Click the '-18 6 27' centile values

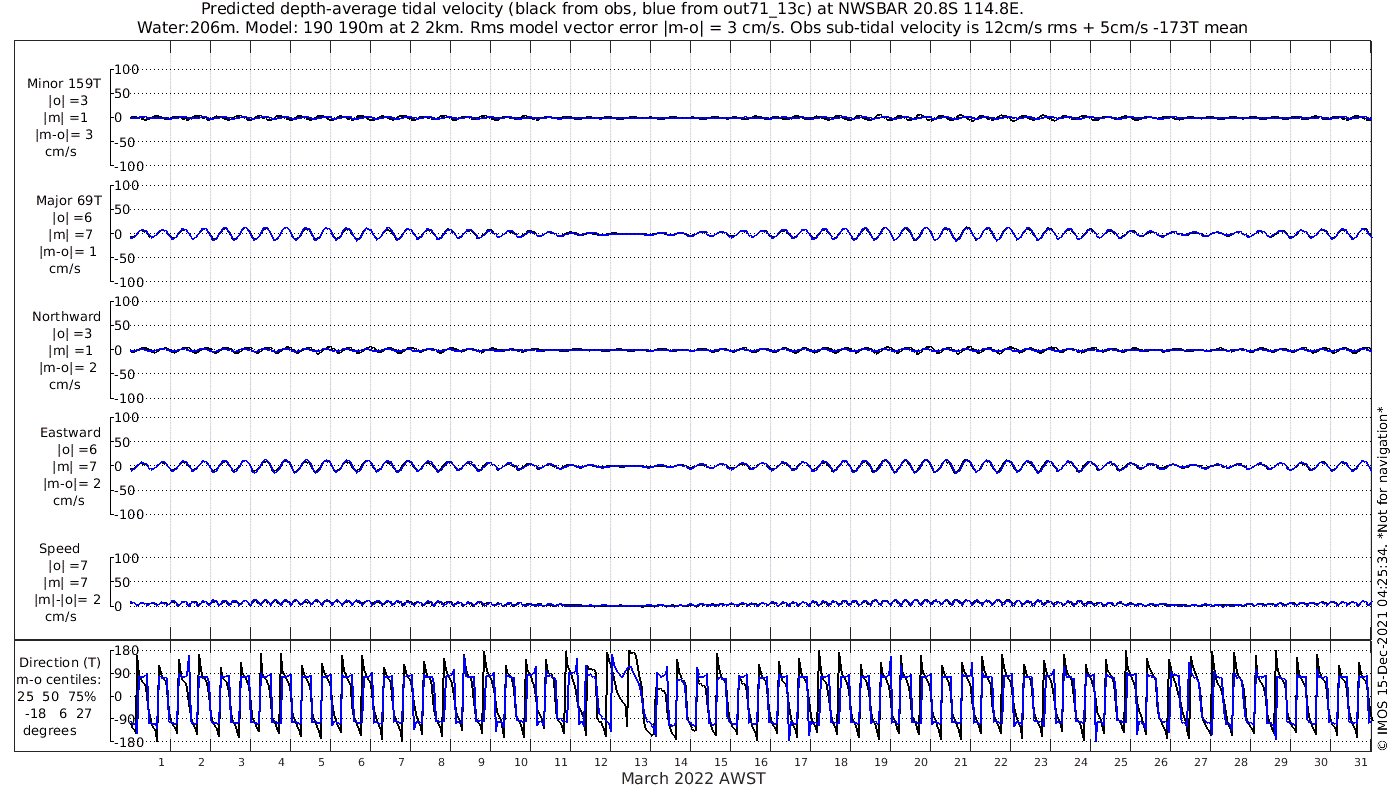click(x=58, y=713)
